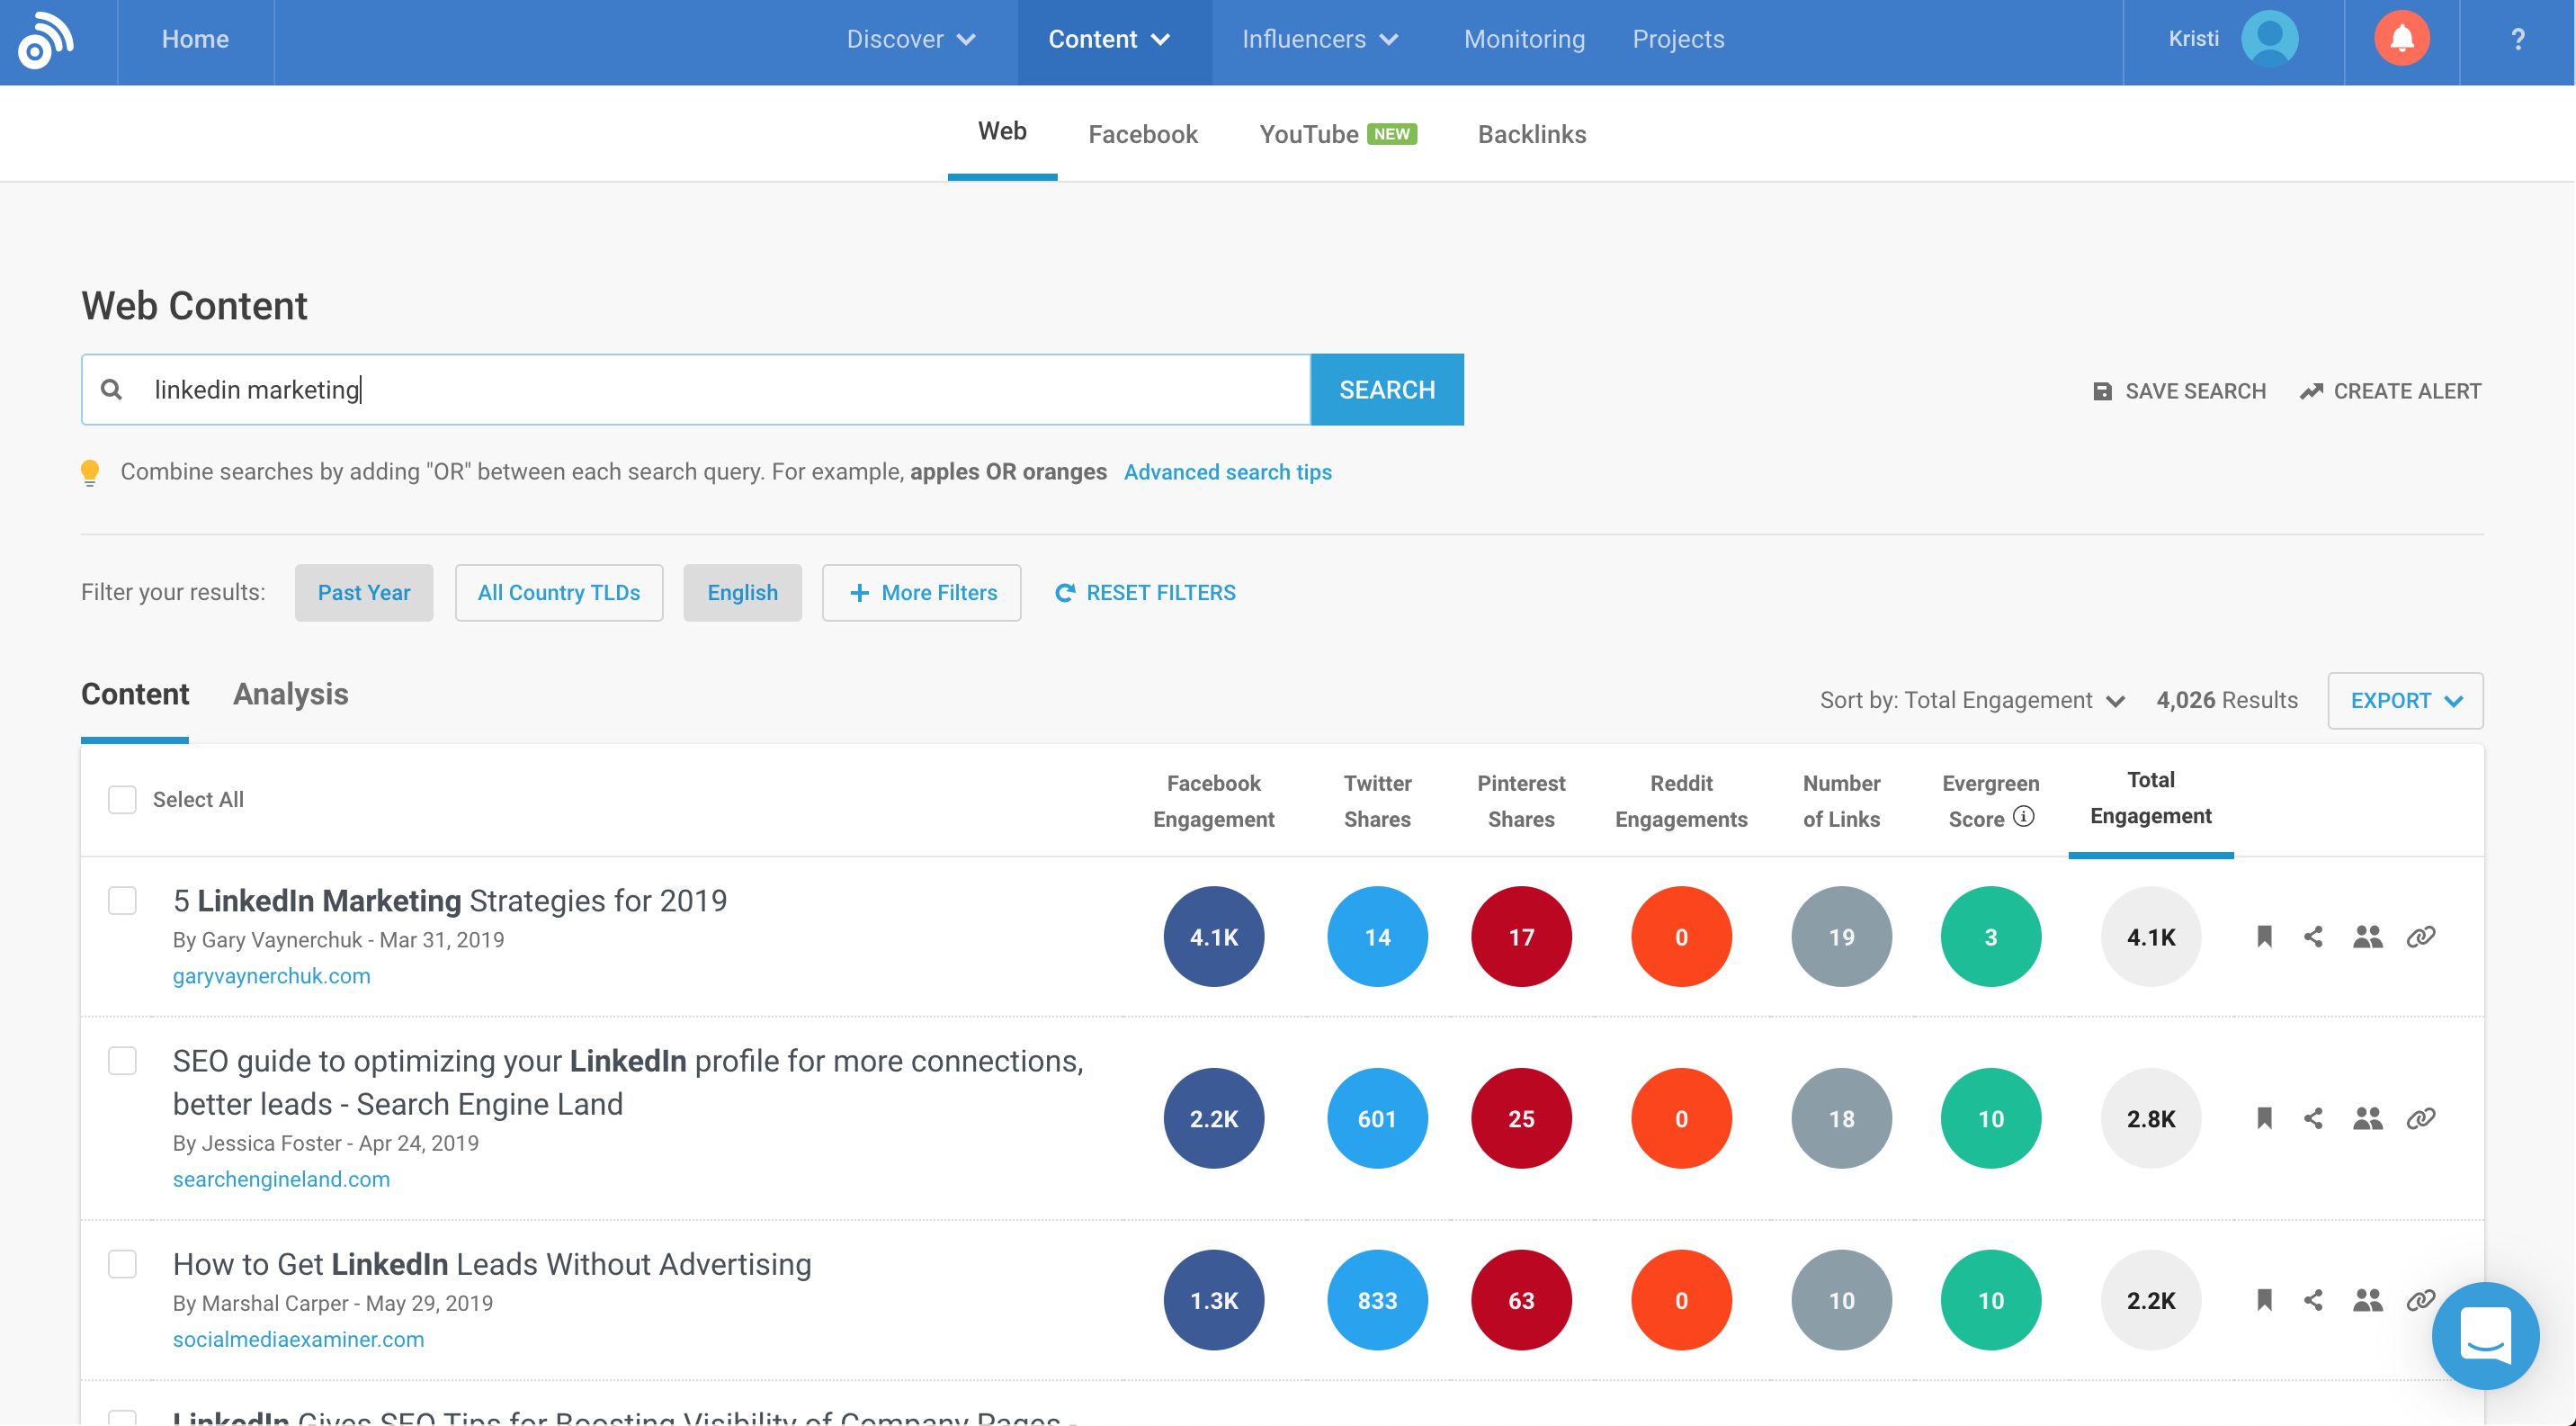
Task: View sharers of socialmediaexaminer.com article
Action: (2367, 1300)
